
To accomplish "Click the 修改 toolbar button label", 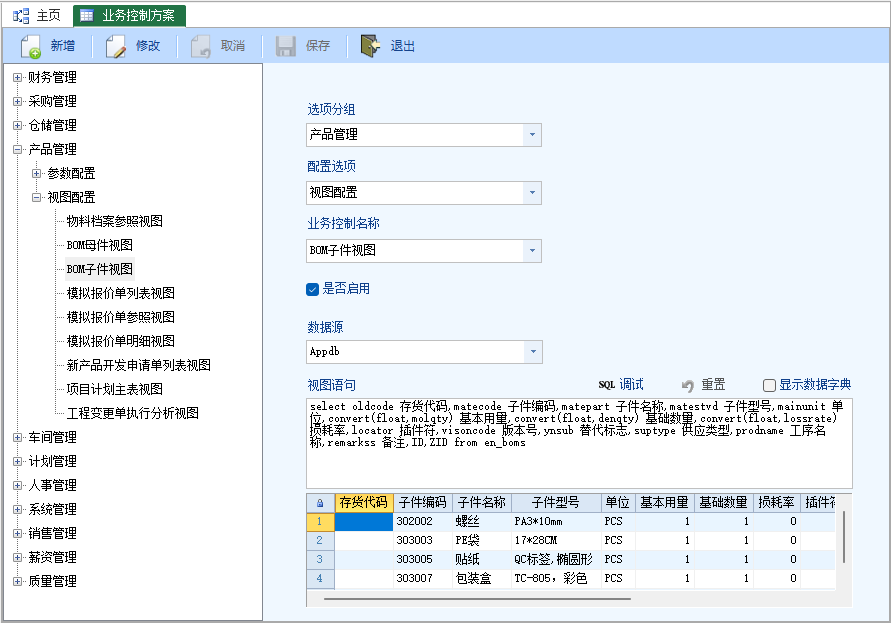I will coord(148,46).
